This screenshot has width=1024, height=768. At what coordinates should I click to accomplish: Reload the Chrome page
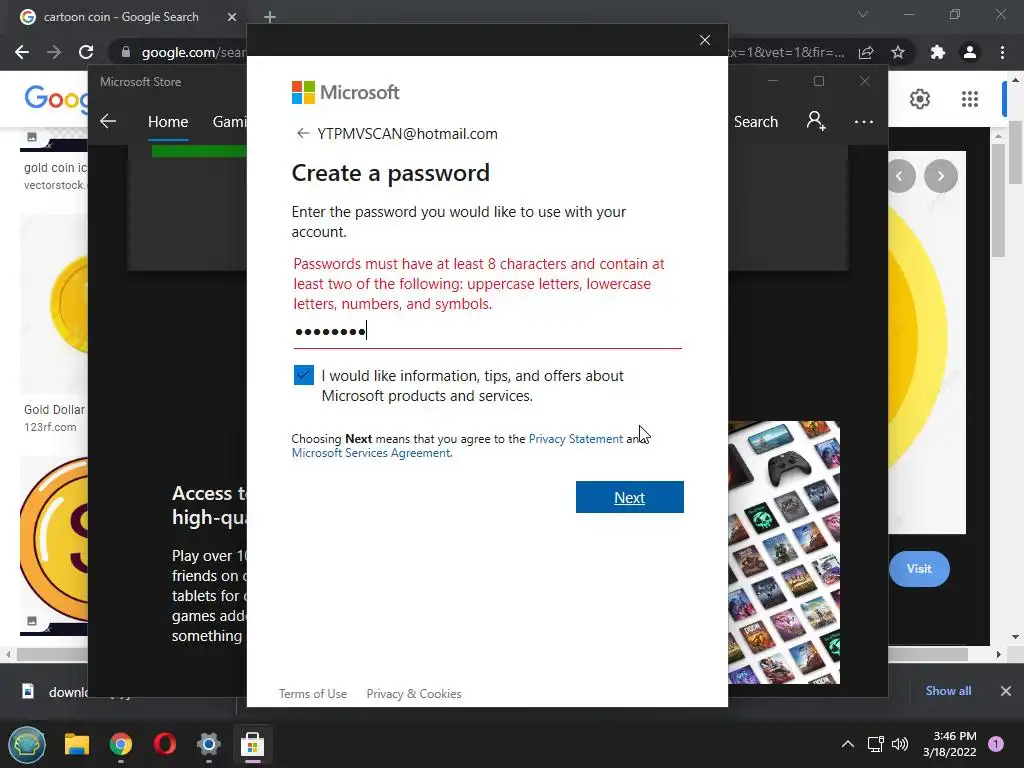[x=86, y=52]
